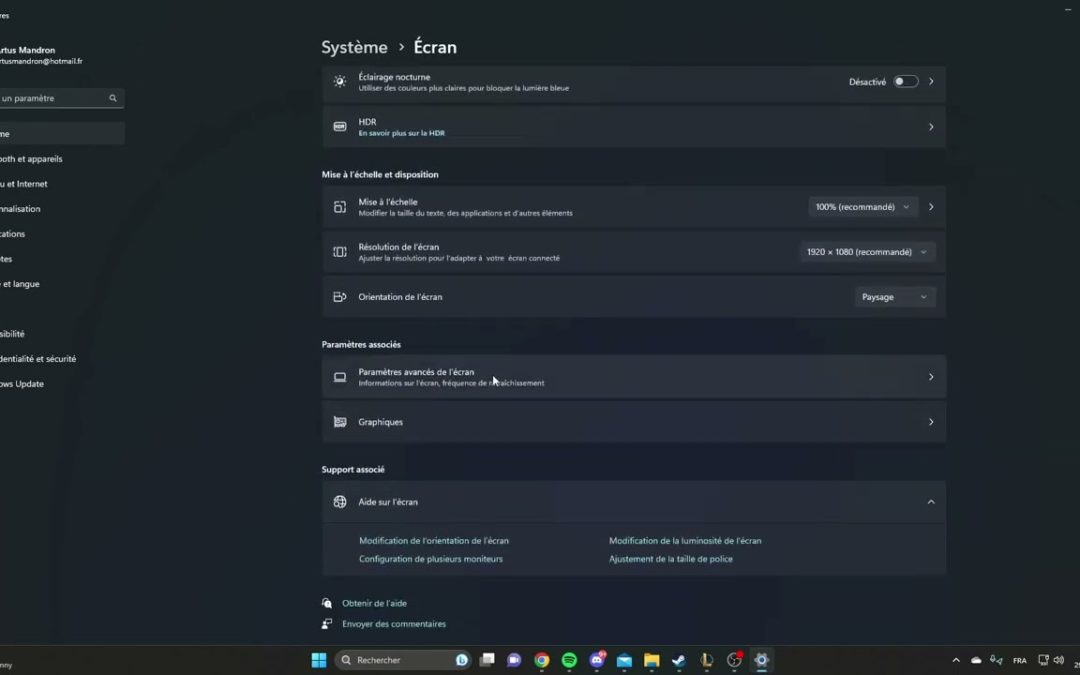
Task: Open Discord from the taskbar
Action: click(x=597, y=661)
